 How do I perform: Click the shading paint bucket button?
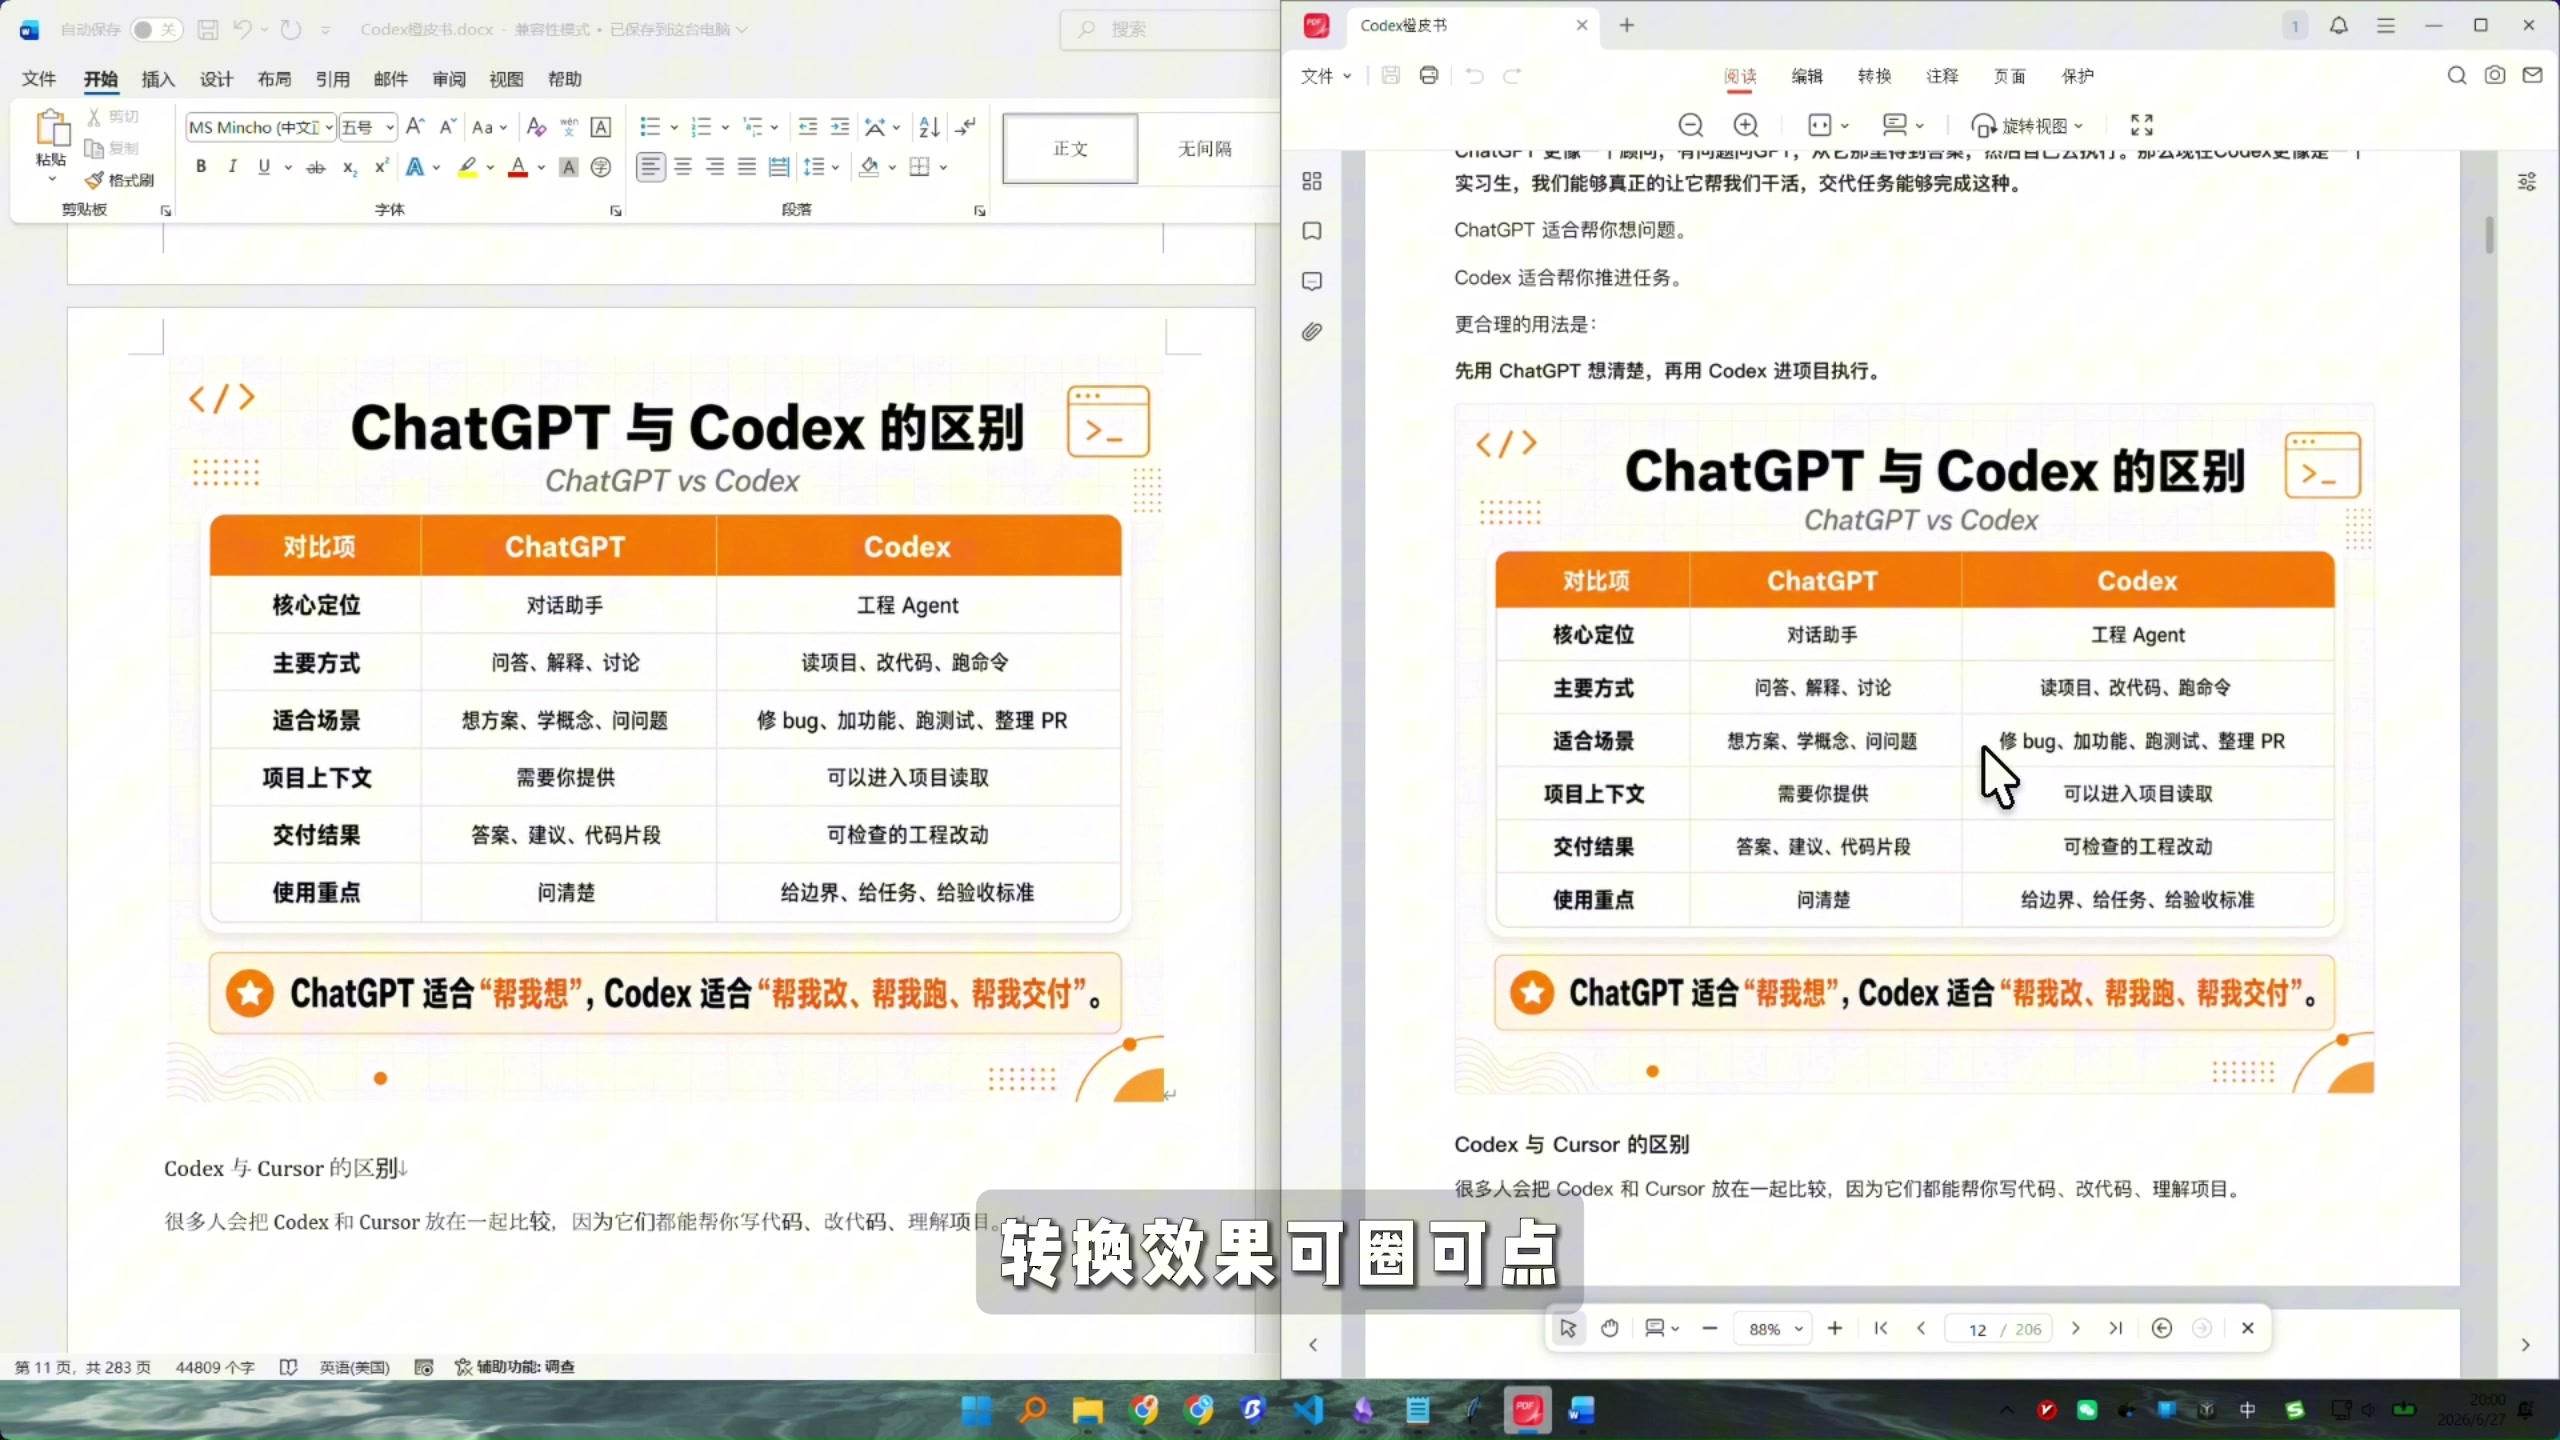pyautogui.click(x=869, y=167)
